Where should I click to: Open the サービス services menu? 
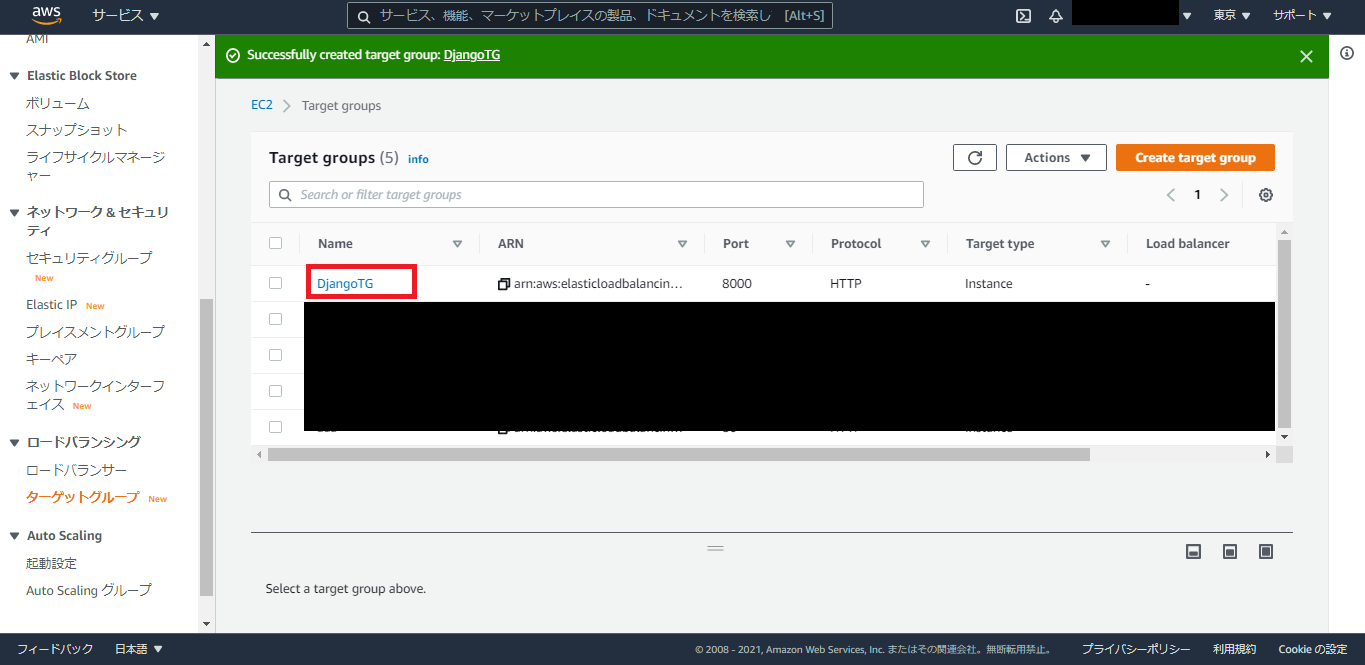(125, 16)
